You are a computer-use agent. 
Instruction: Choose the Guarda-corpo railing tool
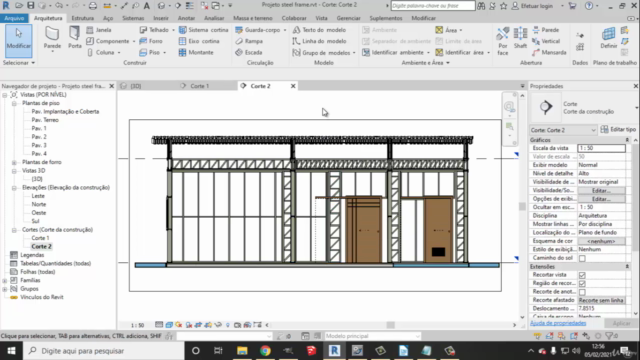258,30
